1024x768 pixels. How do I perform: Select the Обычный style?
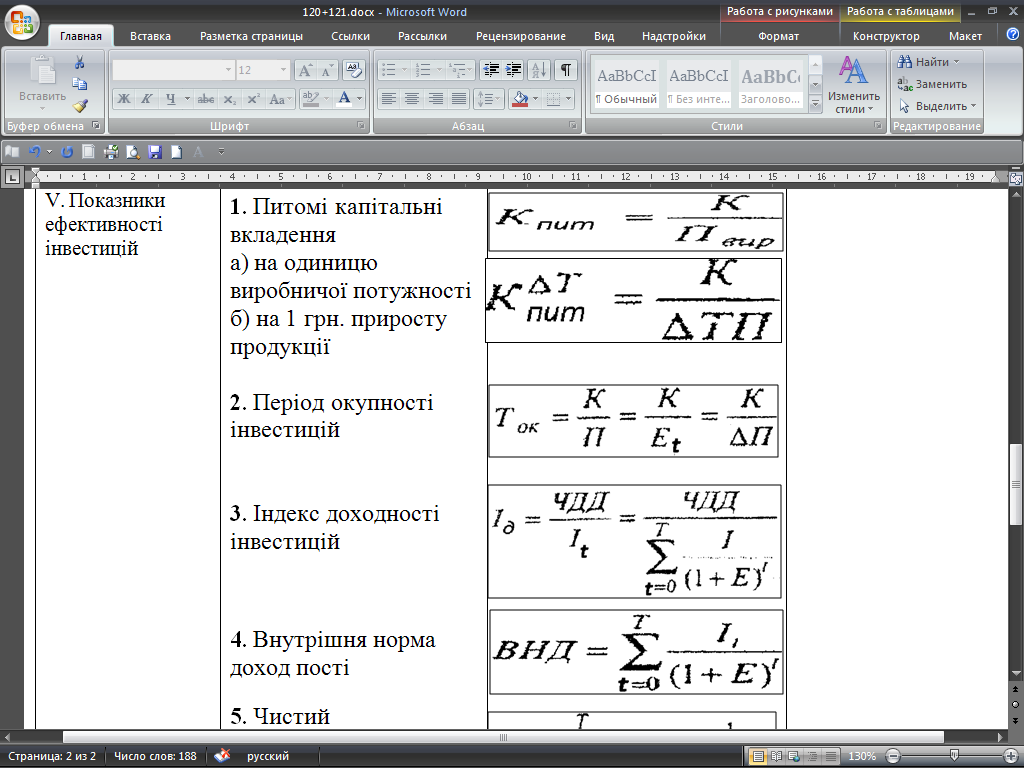click(x=626, y=85)
